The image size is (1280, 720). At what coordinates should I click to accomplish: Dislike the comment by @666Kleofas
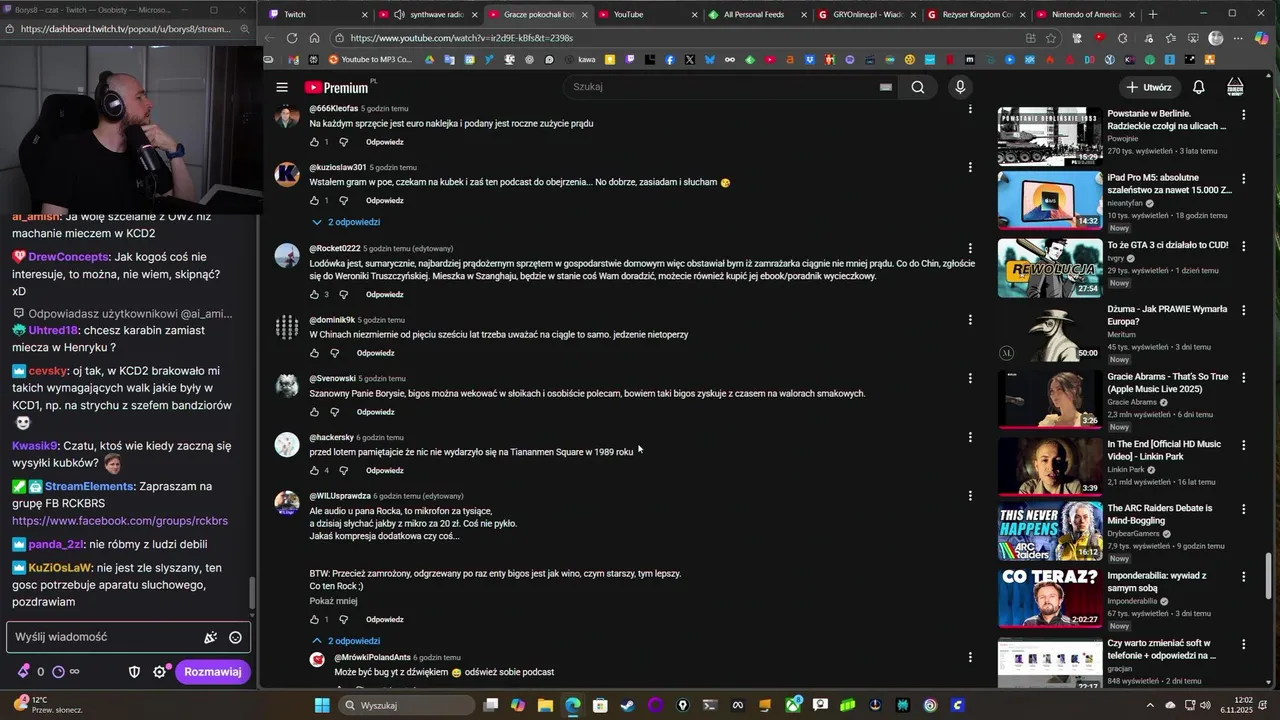point(343,142)
